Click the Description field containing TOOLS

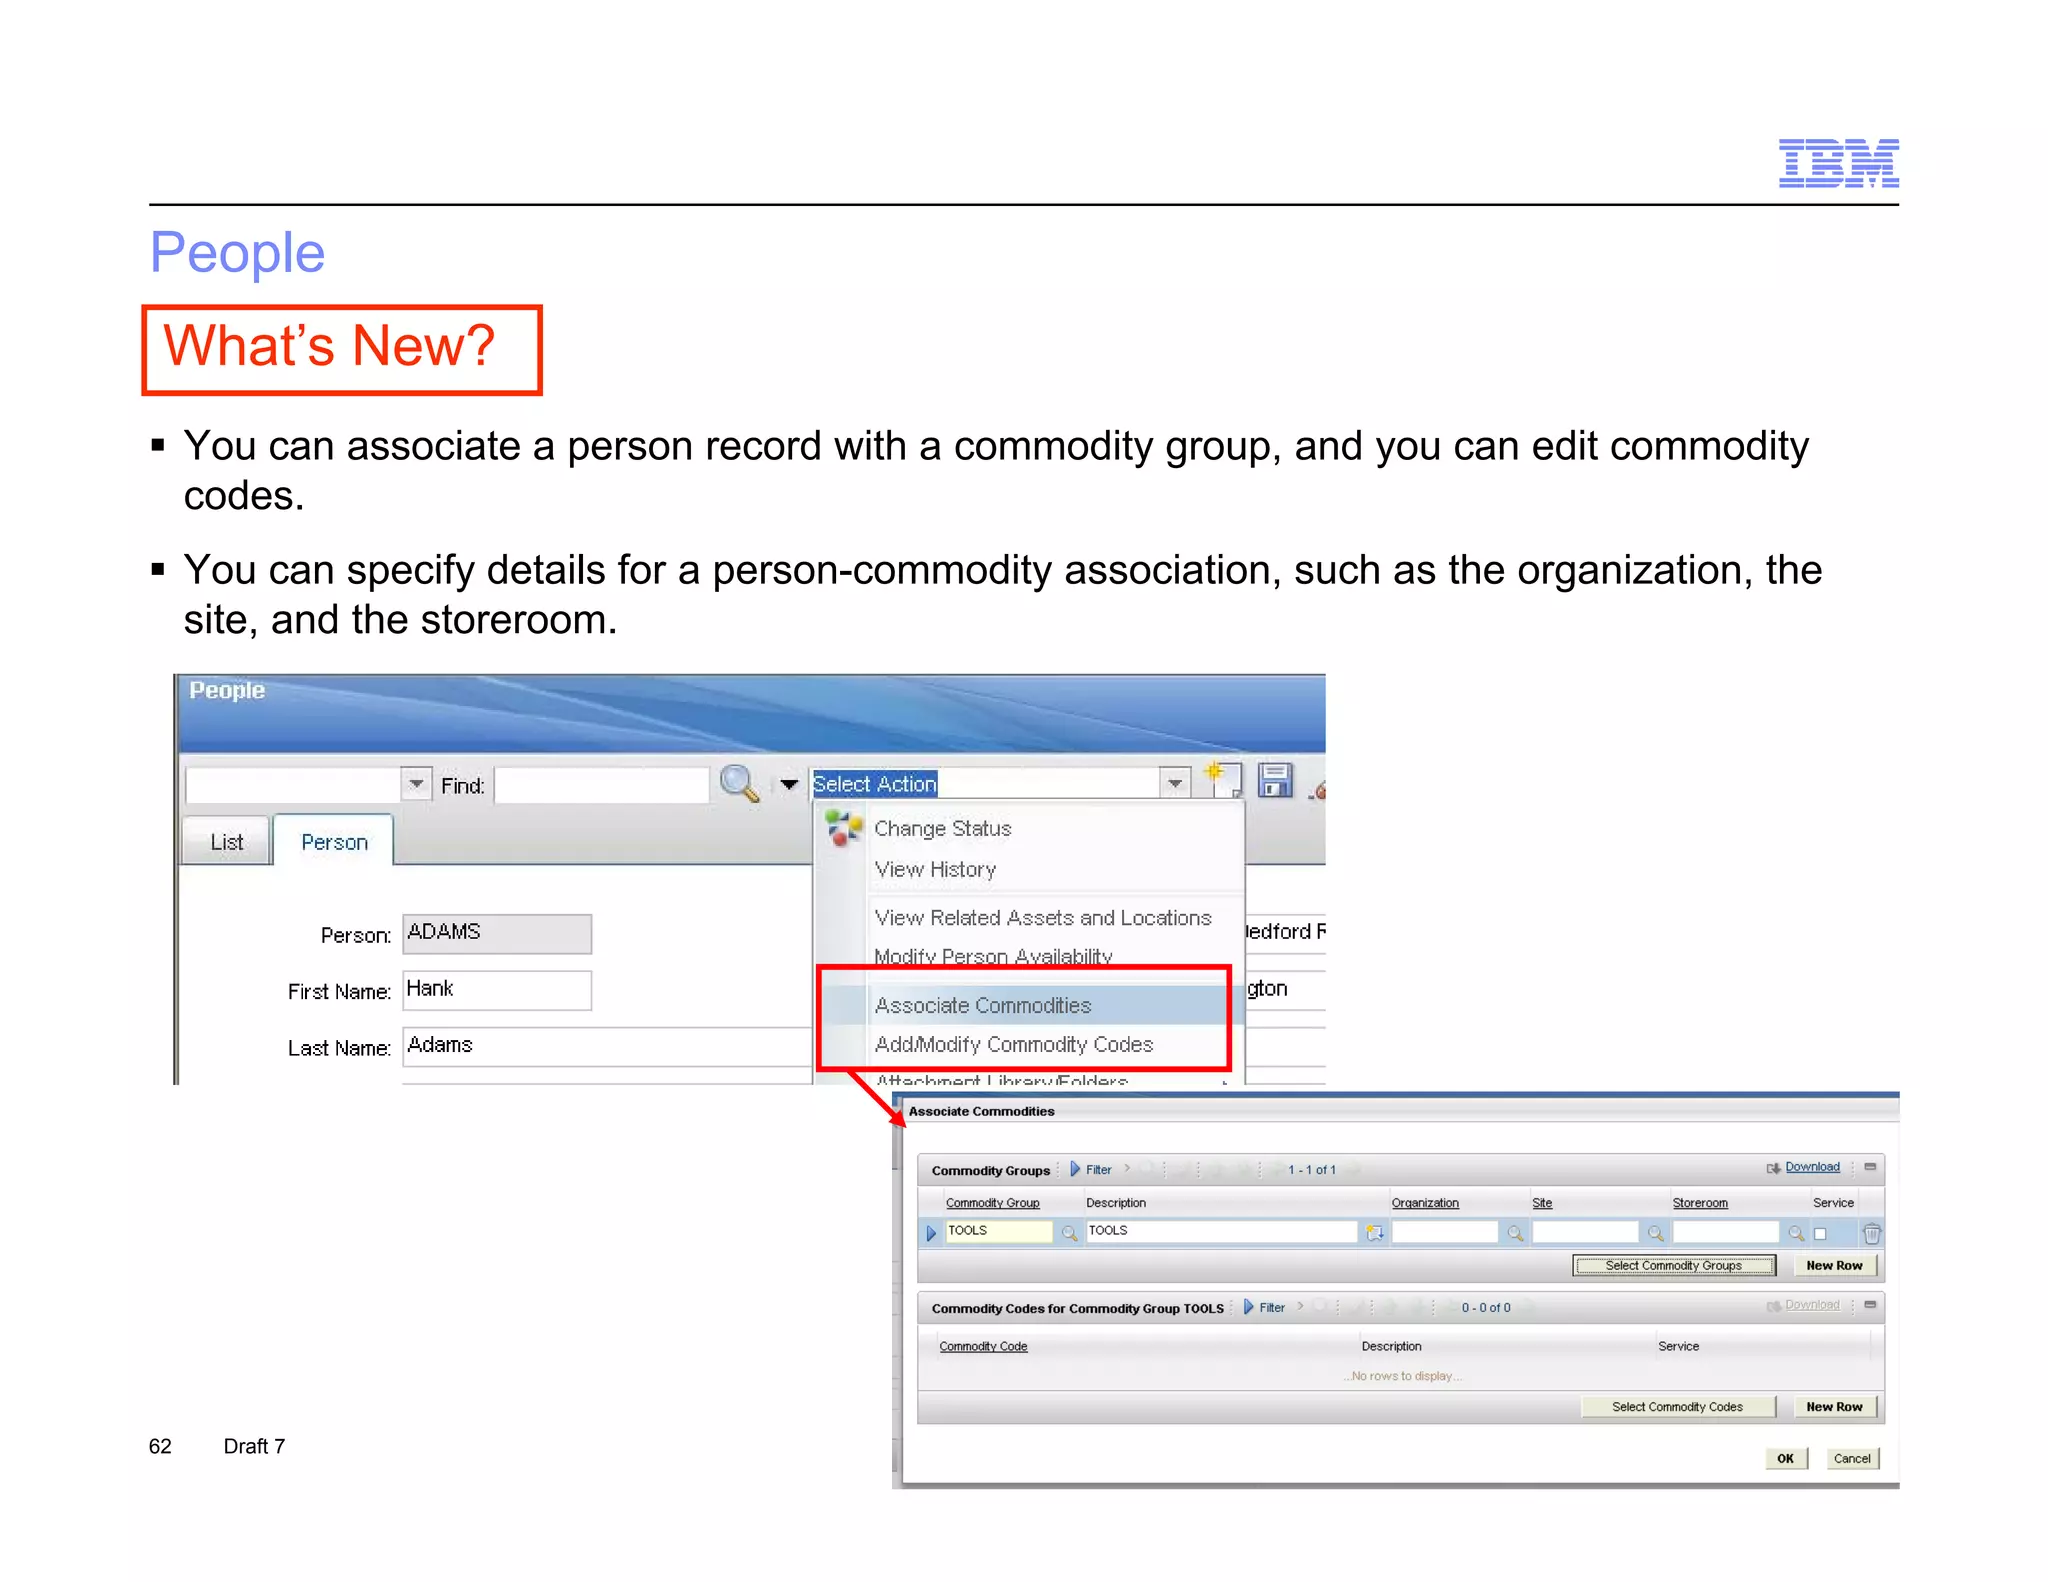[1221, 1232]
